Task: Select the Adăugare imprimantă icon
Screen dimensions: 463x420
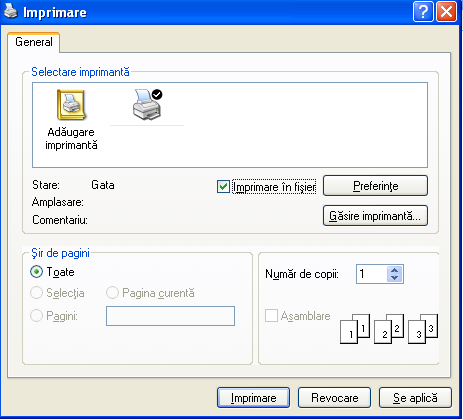Action: coord(71,105)
